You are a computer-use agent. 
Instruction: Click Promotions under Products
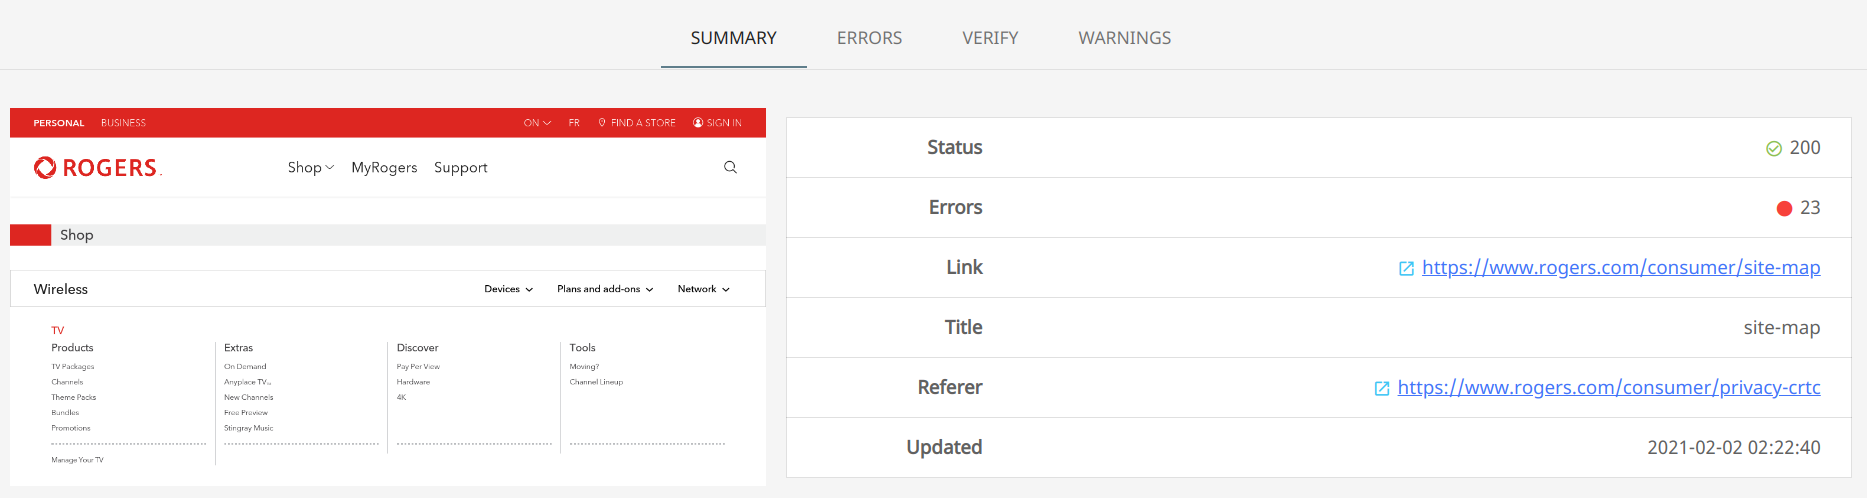(71, 428)
